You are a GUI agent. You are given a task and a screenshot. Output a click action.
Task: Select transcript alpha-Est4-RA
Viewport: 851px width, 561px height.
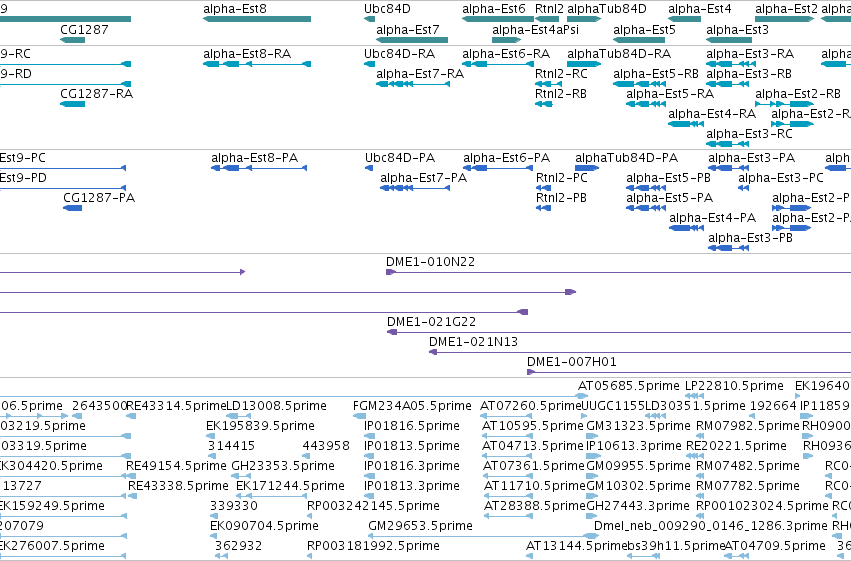coord(686,124)
